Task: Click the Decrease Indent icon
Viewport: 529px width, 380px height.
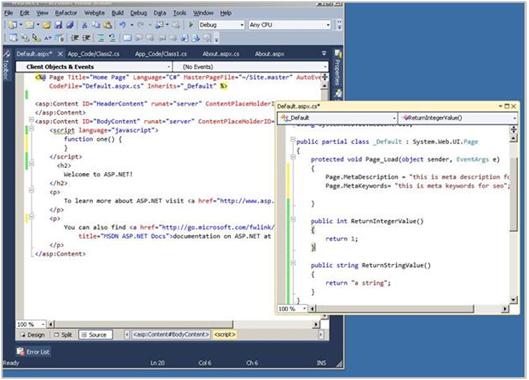Action: 75,38
